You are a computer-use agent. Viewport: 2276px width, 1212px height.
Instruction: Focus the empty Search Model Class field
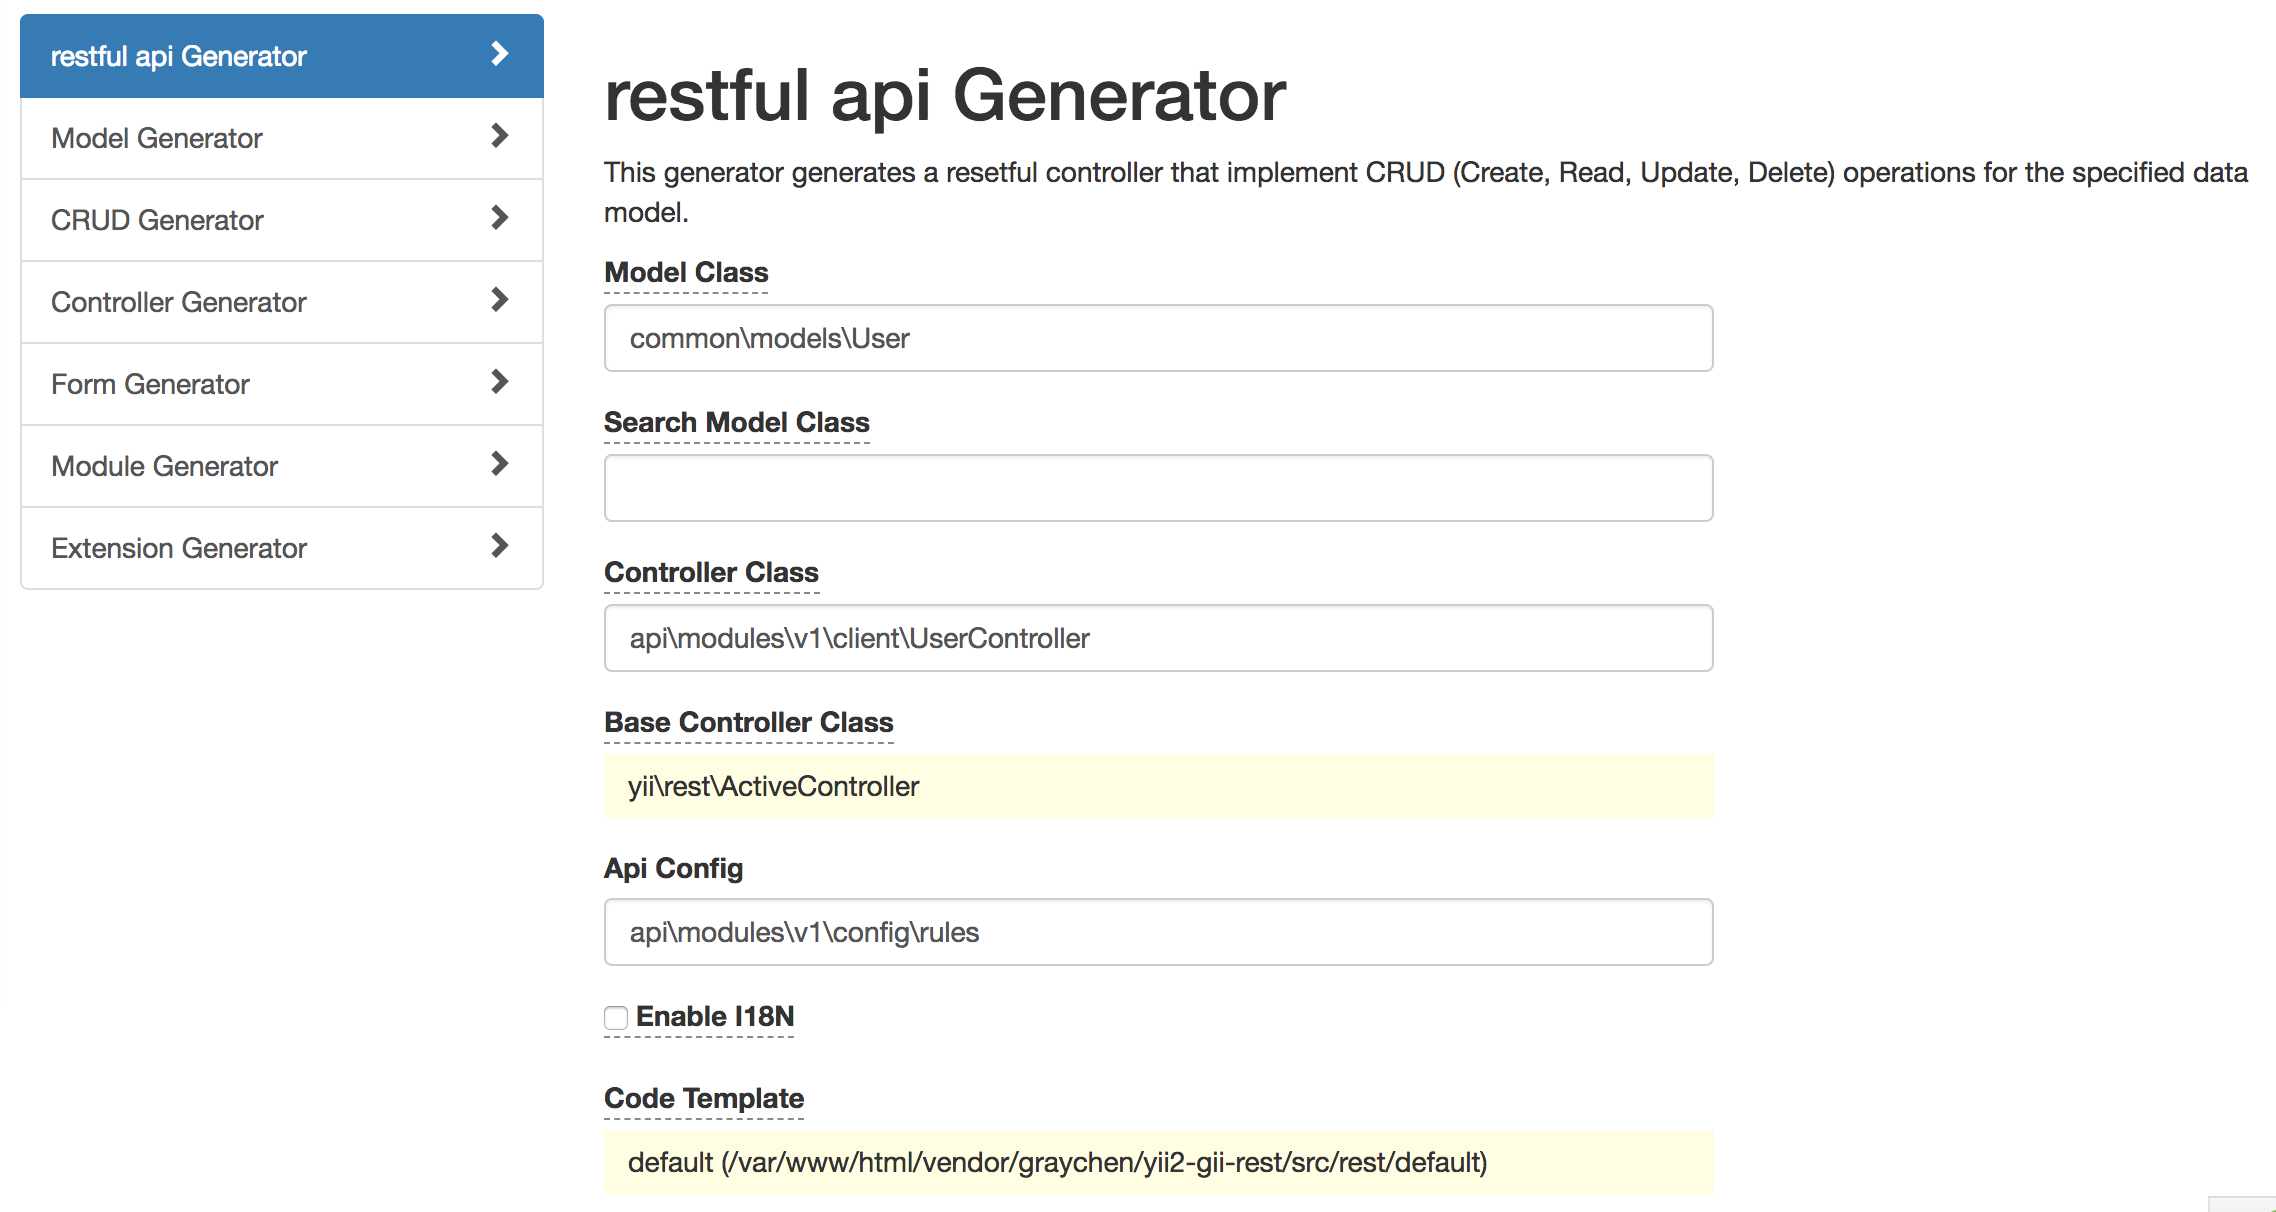(x=1158, y=488)
